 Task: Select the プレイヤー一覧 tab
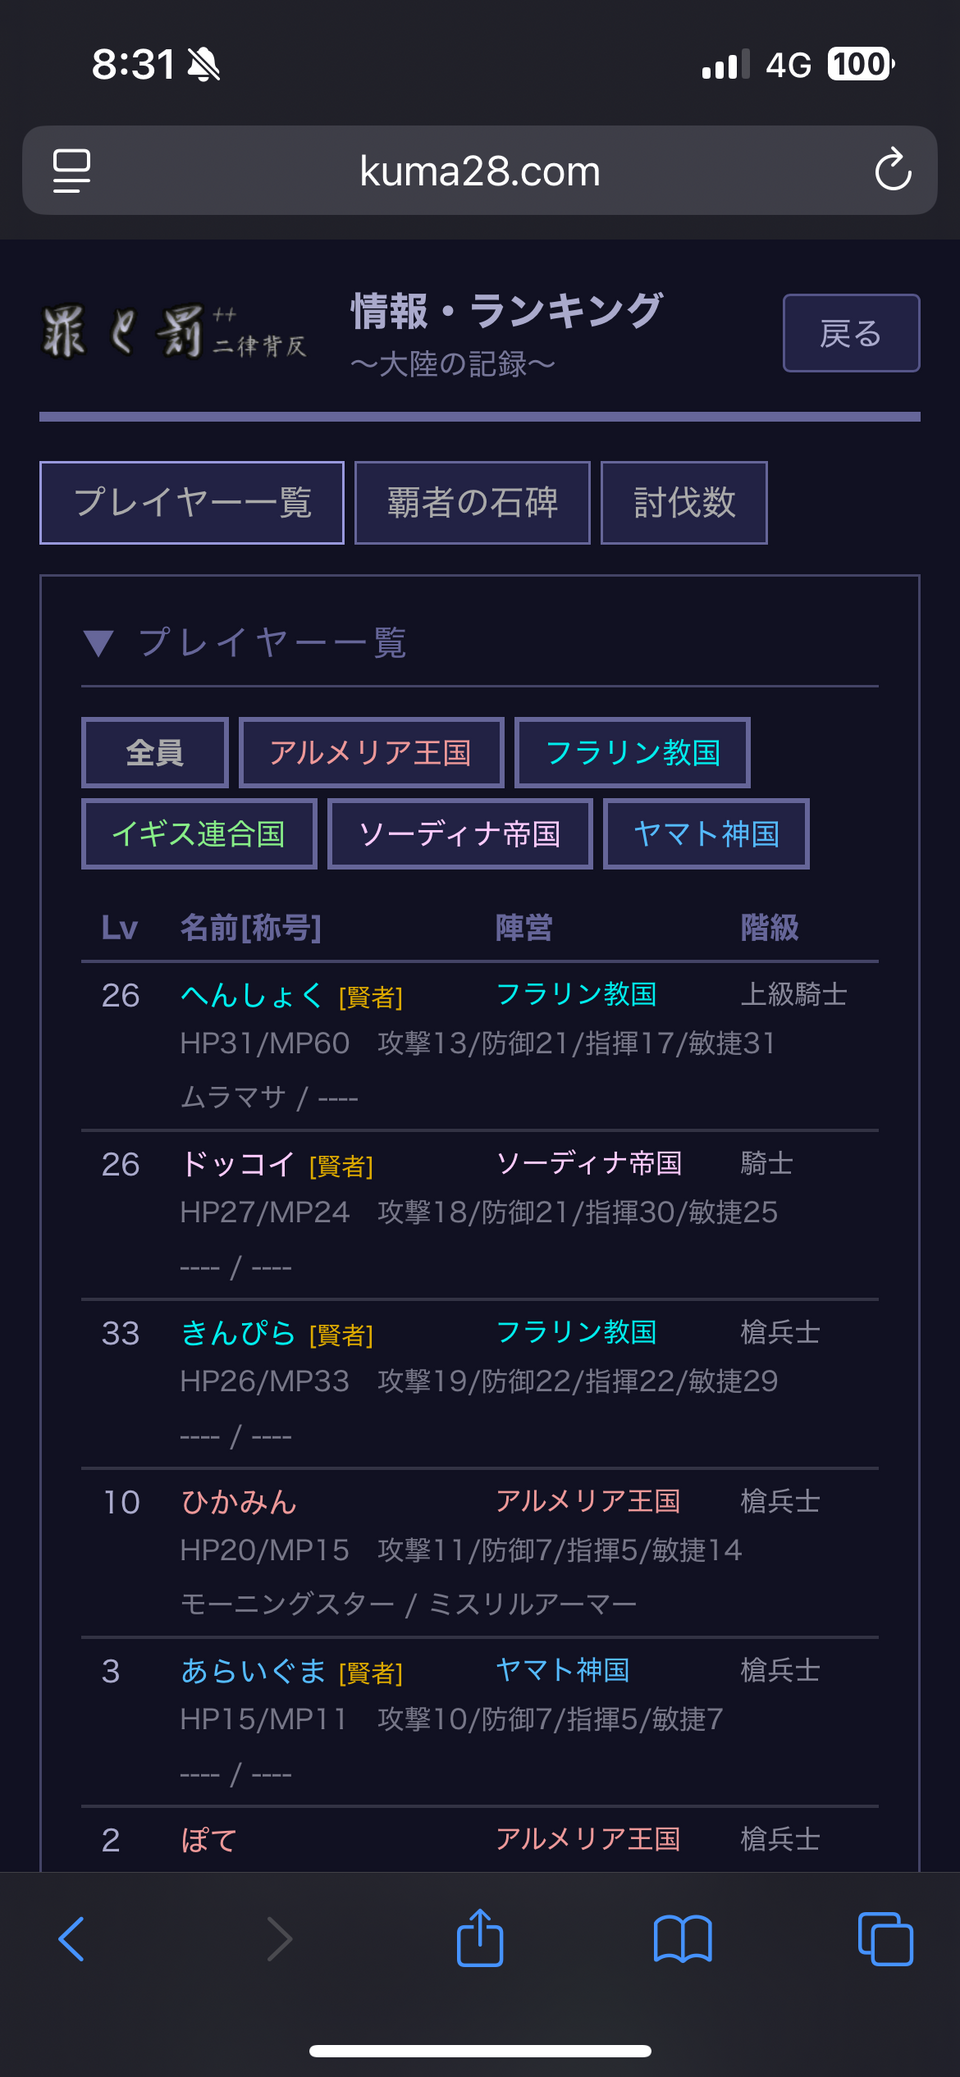click(x=192, y=503)
